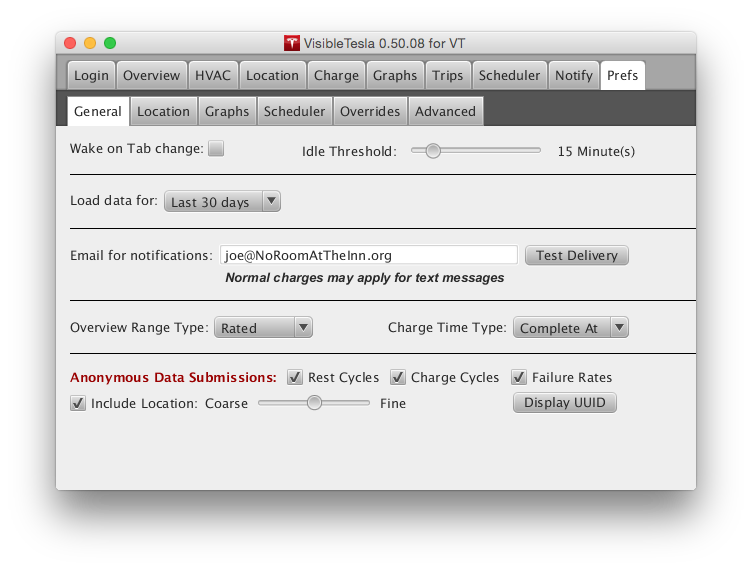Enable Wake on Tab change checkbox
752x570 pixels.
[x=216, y=149]
